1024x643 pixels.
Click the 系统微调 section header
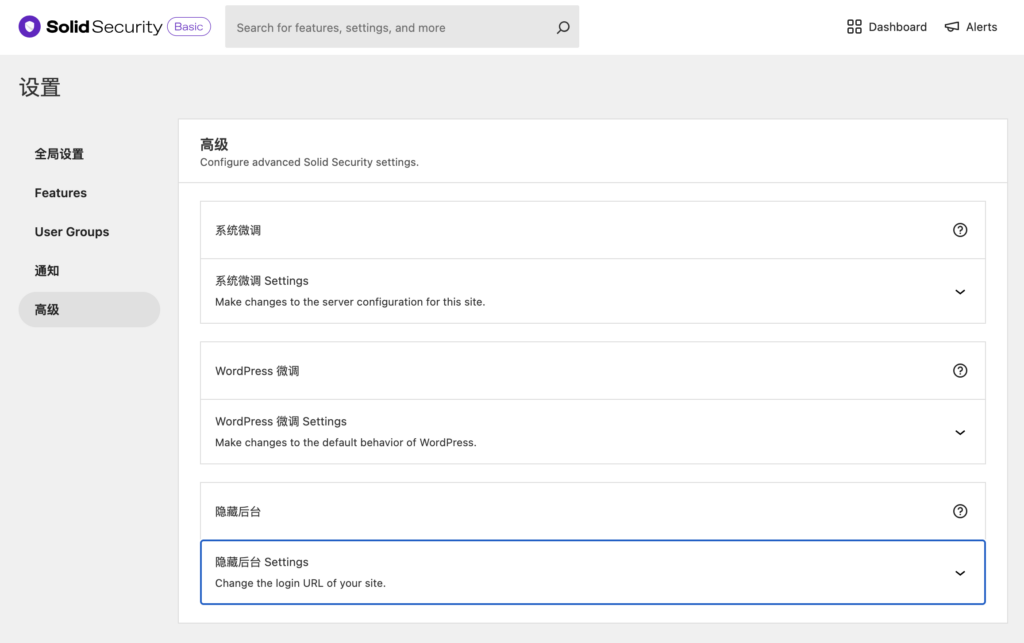tap(238, 229)
